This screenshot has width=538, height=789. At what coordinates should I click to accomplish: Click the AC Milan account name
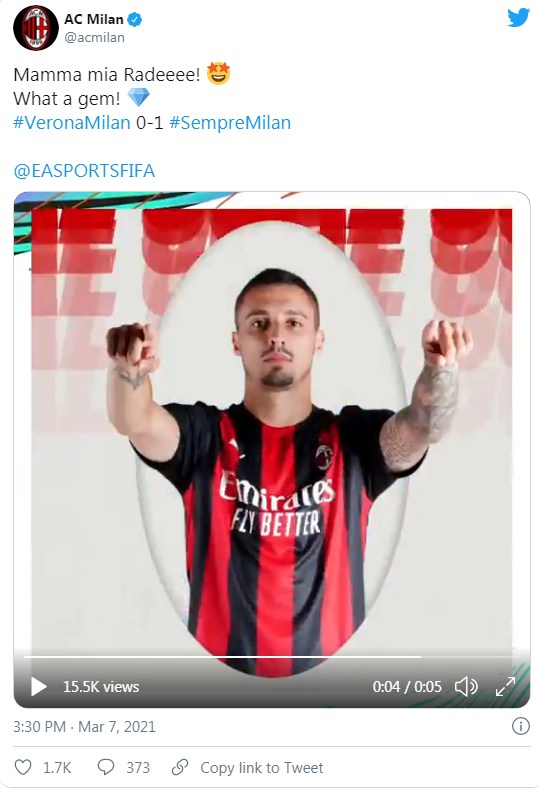pyautogui.click(x=94, y=19)
